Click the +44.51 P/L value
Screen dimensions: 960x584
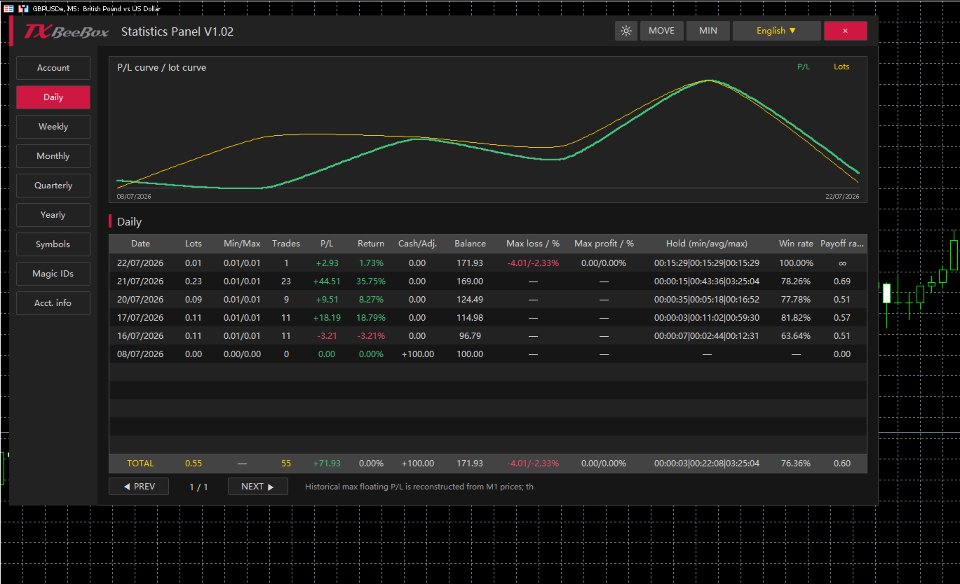(326, 282)
